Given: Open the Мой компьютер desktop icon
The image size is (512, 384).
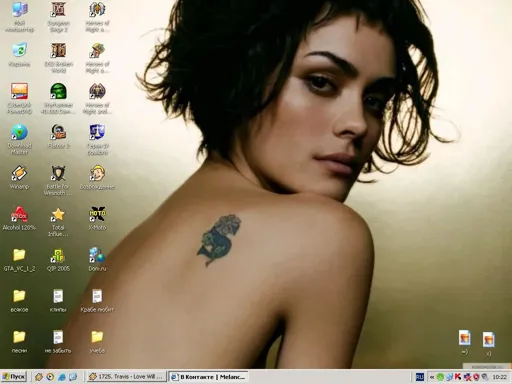Looking at the screenshot, I should (x=19, y=17).
